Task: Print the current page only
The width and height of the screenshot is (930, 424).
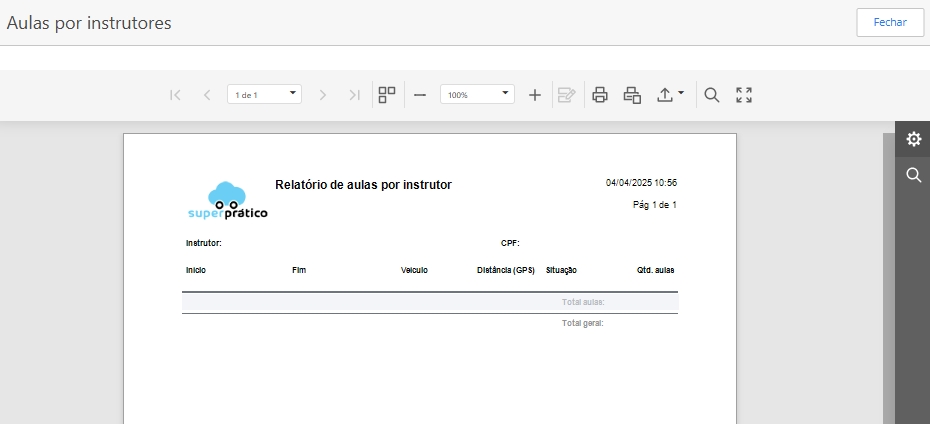Action: coord(632,95)
